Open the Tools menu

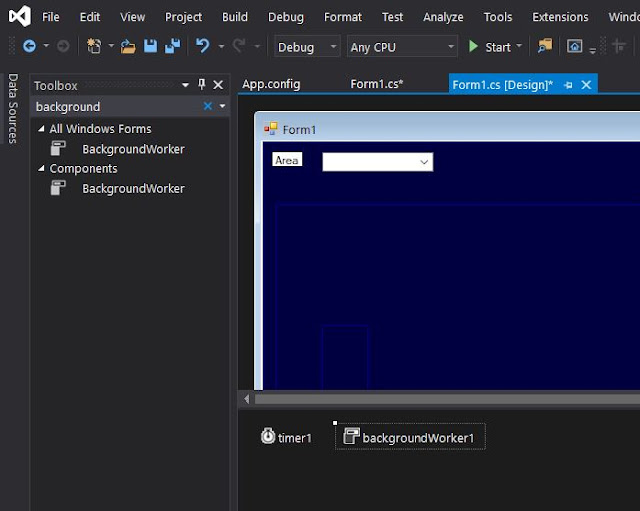pos(498,17)
